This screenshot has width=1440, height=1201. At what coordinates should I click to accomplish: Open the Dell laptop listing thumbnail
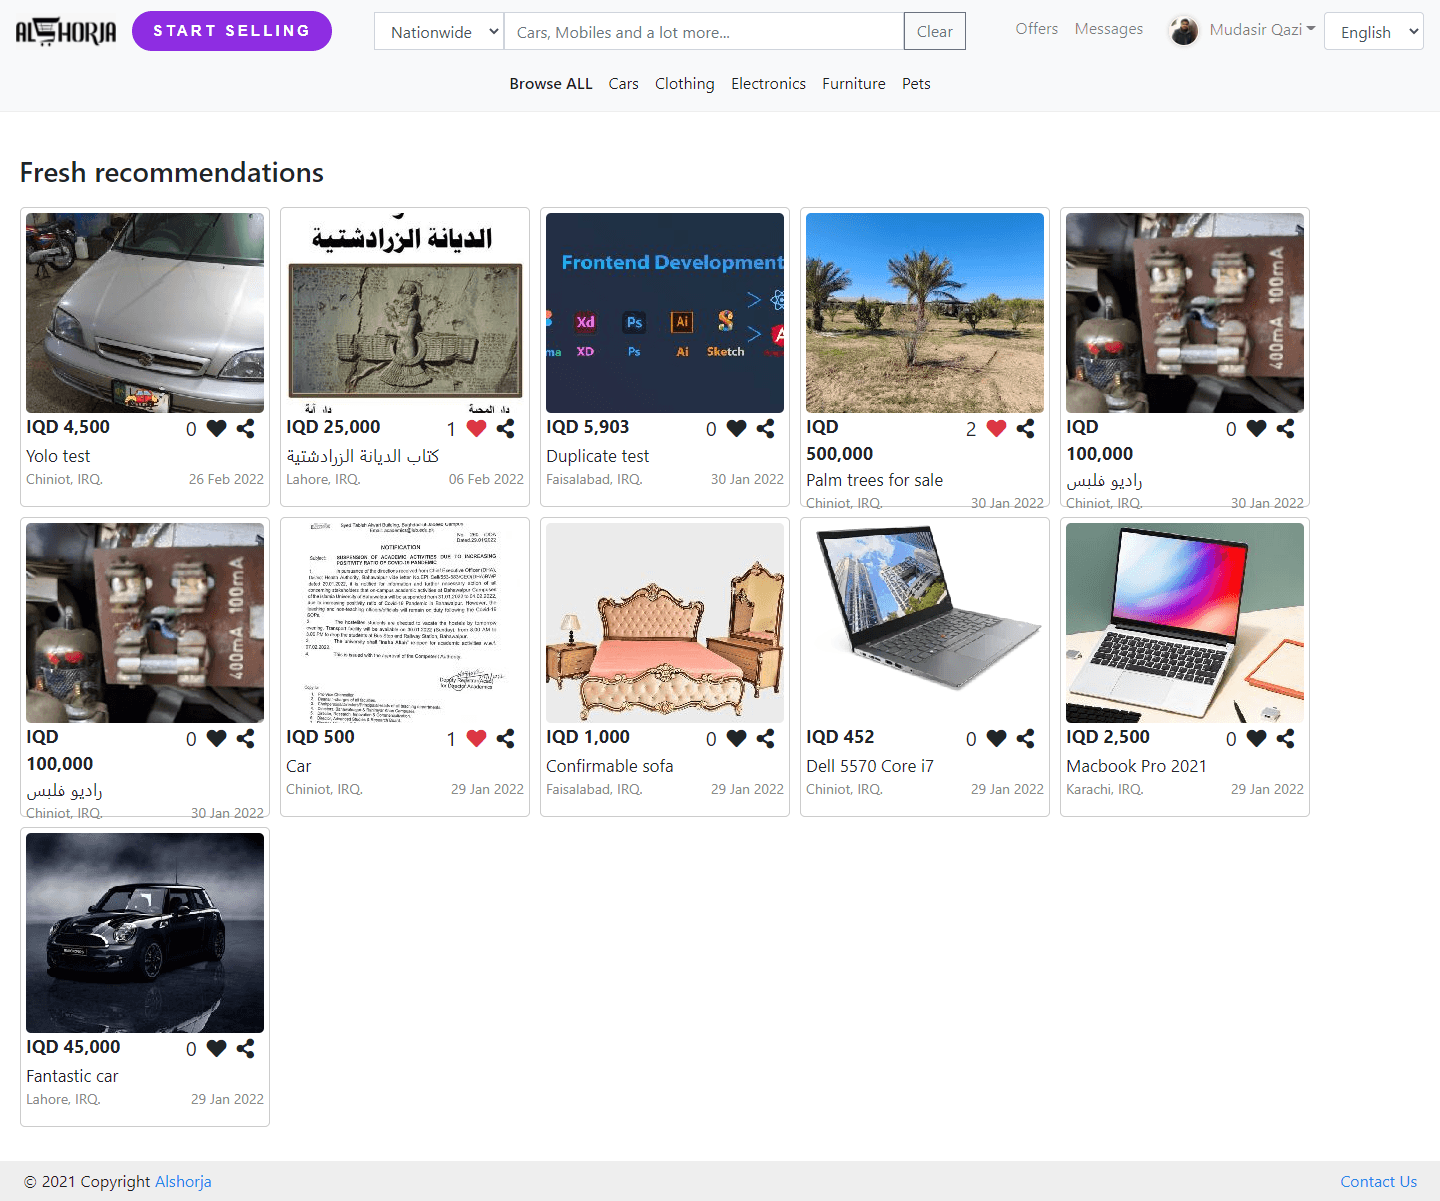pos(925,622)
